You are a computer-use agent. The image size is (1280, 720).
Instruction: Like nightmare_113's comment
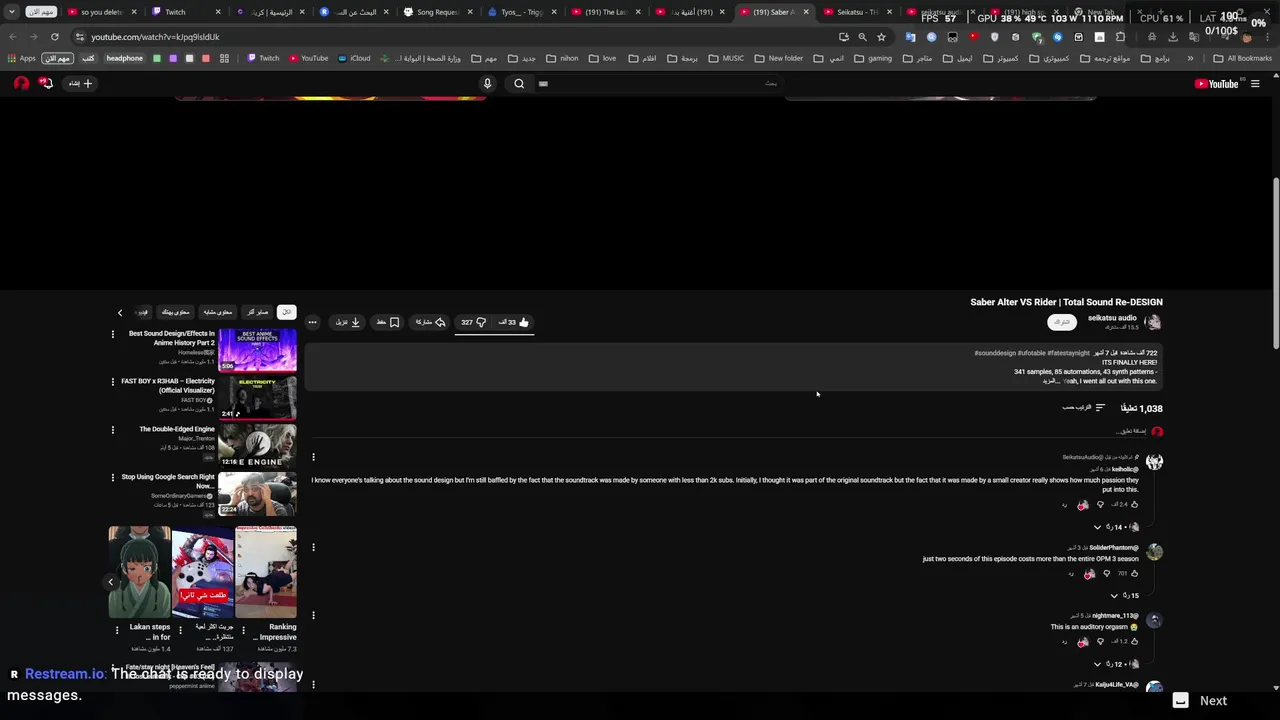tap(1134, 642)
